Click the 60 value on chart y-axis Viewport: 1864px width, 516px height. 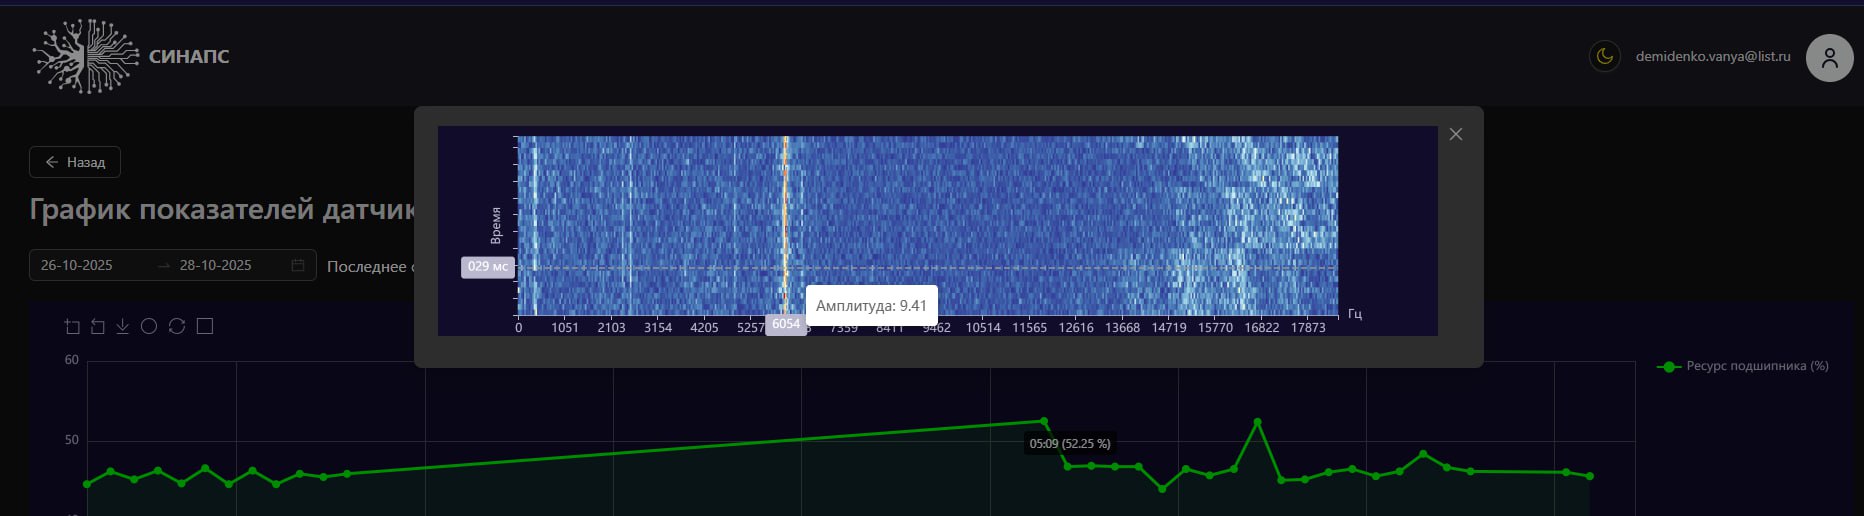click(71, 360)
